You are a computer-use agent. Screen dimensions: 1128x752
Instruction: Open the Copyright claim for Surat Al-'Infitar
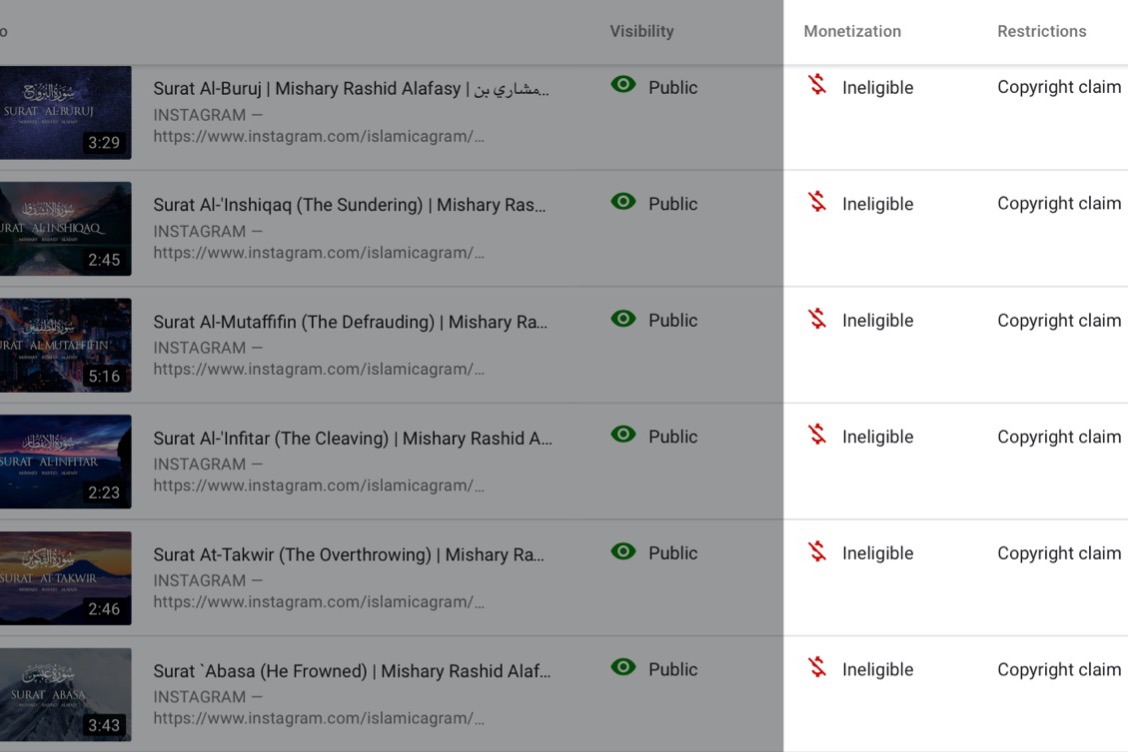tap(1058, 437)
